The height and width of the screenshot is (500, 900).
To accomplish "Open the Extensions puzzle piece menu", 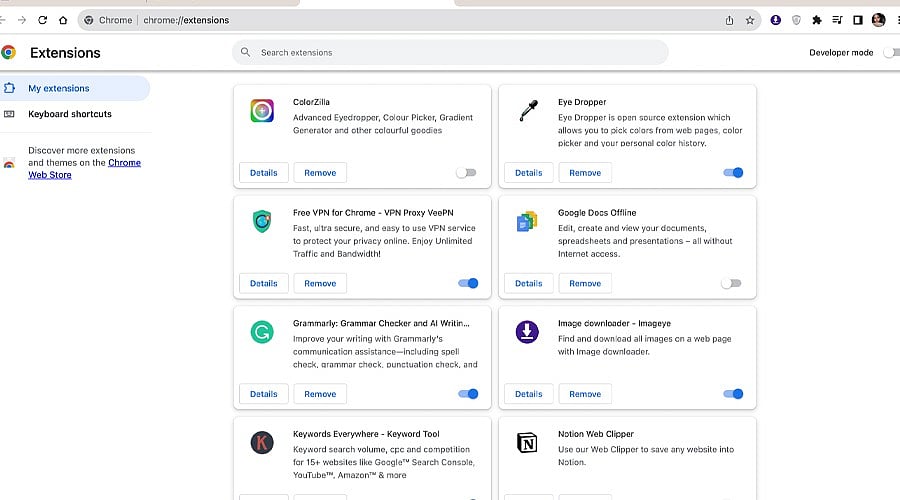I will click(x=816, y=20).
